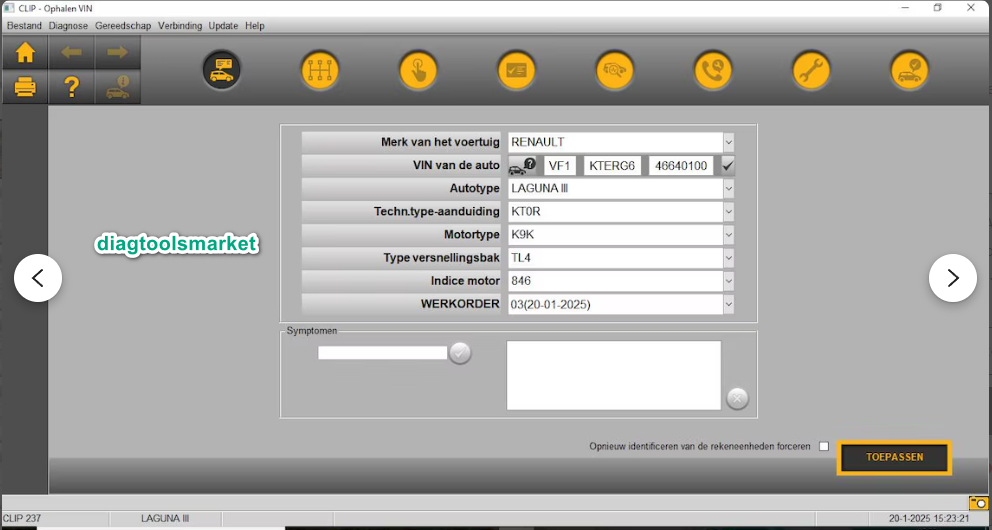Open the car magnifier search round icon
992x530 pixels.
pyautogui.click(x=615, y=70)
